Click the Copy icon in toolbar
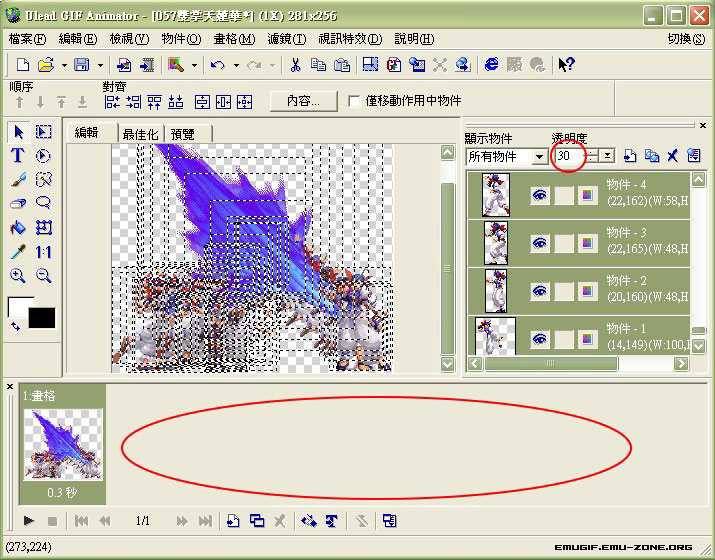The width and height of the screenshot is (715, 560). [318, 65]
